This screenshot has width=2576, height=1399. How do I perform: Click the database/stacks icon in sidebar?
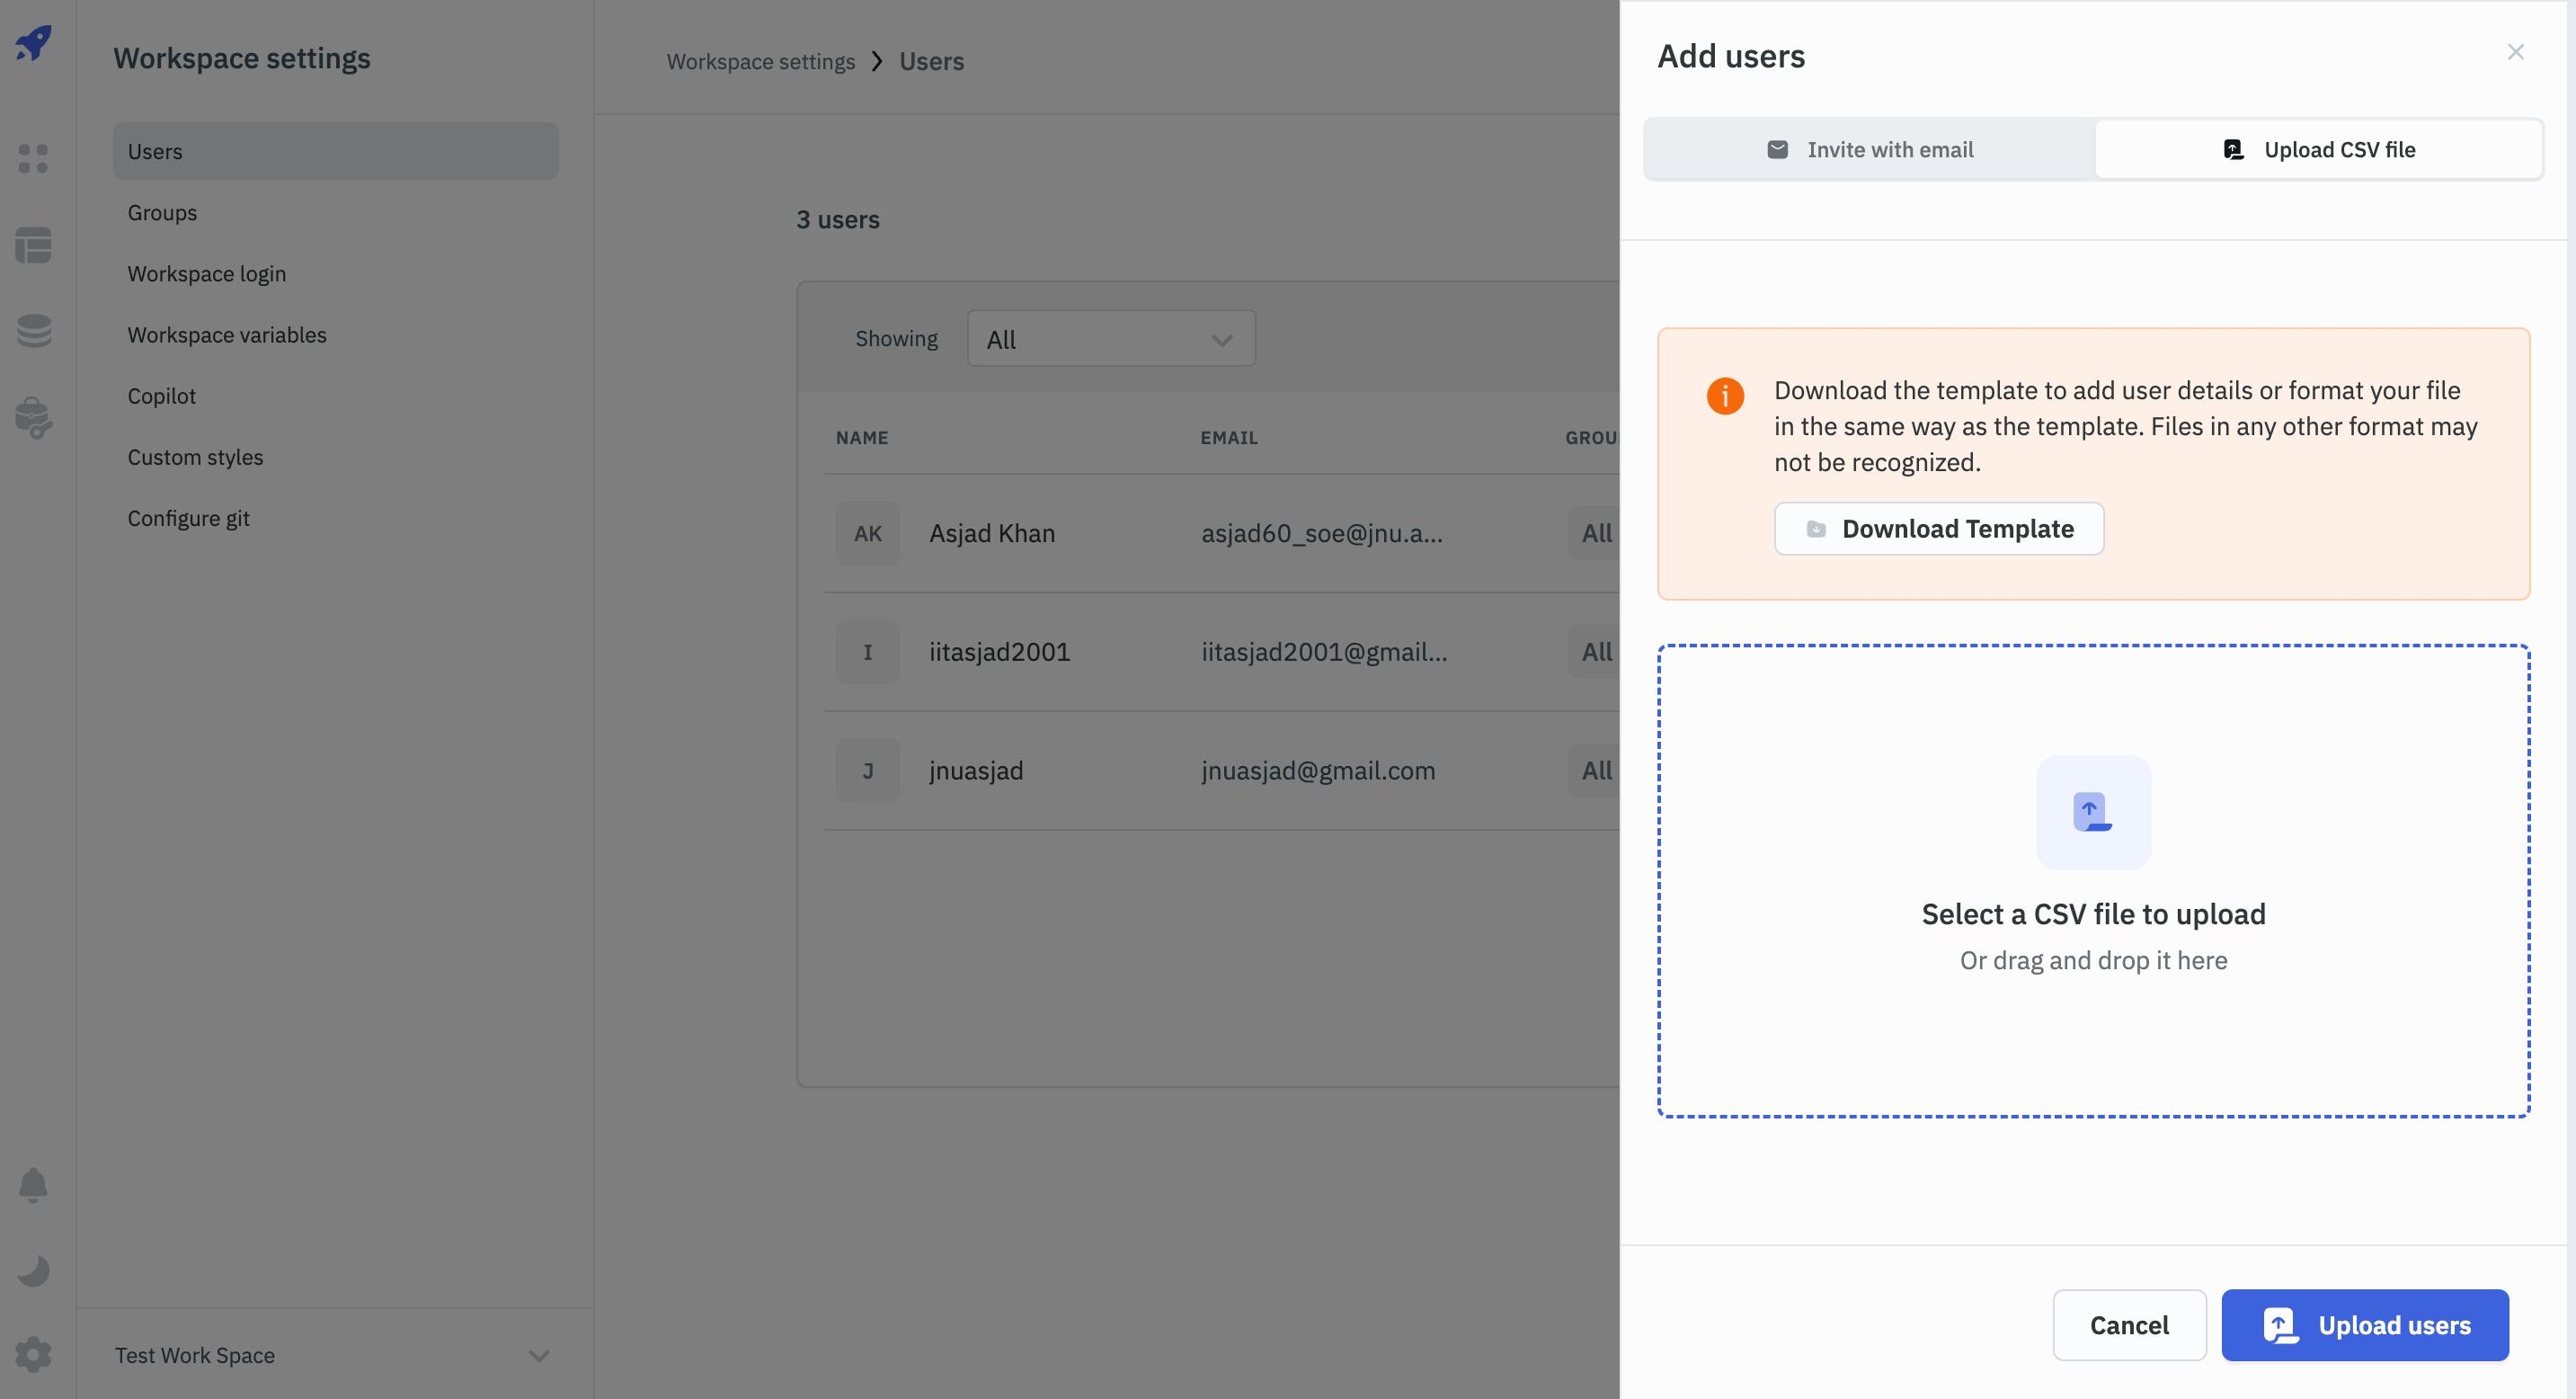36,329
